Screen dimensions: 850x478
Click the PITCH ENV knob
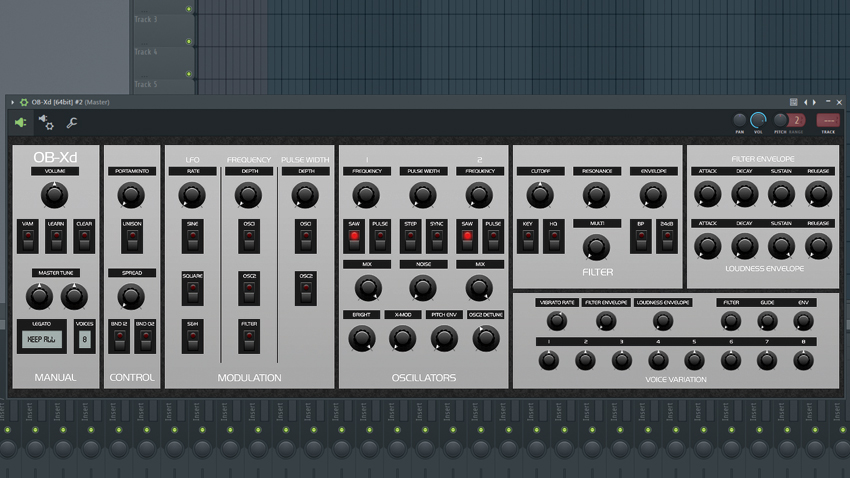[444, 339]
